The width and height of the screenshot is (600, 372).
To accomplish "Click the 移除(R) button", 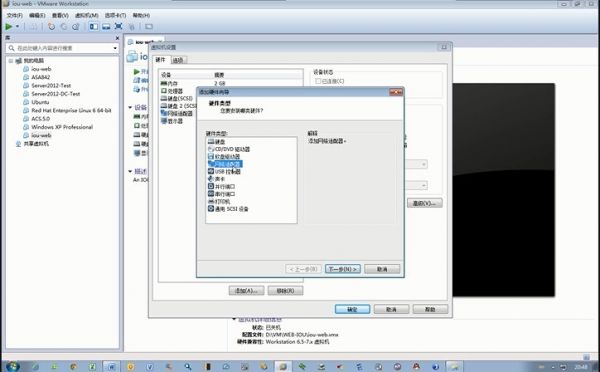I will pyautogui.click(x=285, y=290).
